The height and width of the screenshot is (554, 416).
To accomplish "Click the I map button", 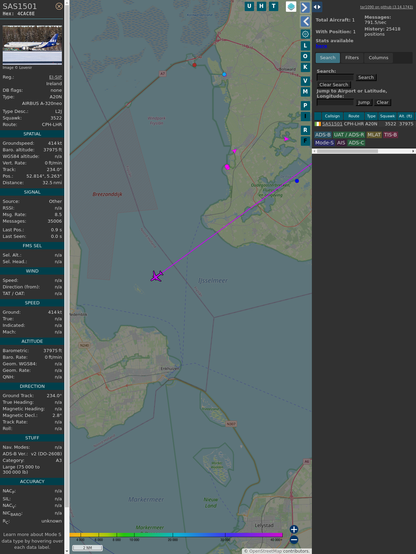I will (x=305, y=116).
